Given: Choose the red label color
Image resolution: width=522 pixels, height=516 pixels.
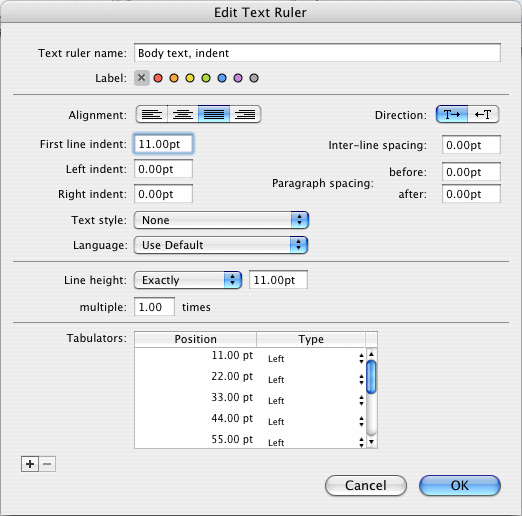Looking at the screenshot, I should pos(158,78).
